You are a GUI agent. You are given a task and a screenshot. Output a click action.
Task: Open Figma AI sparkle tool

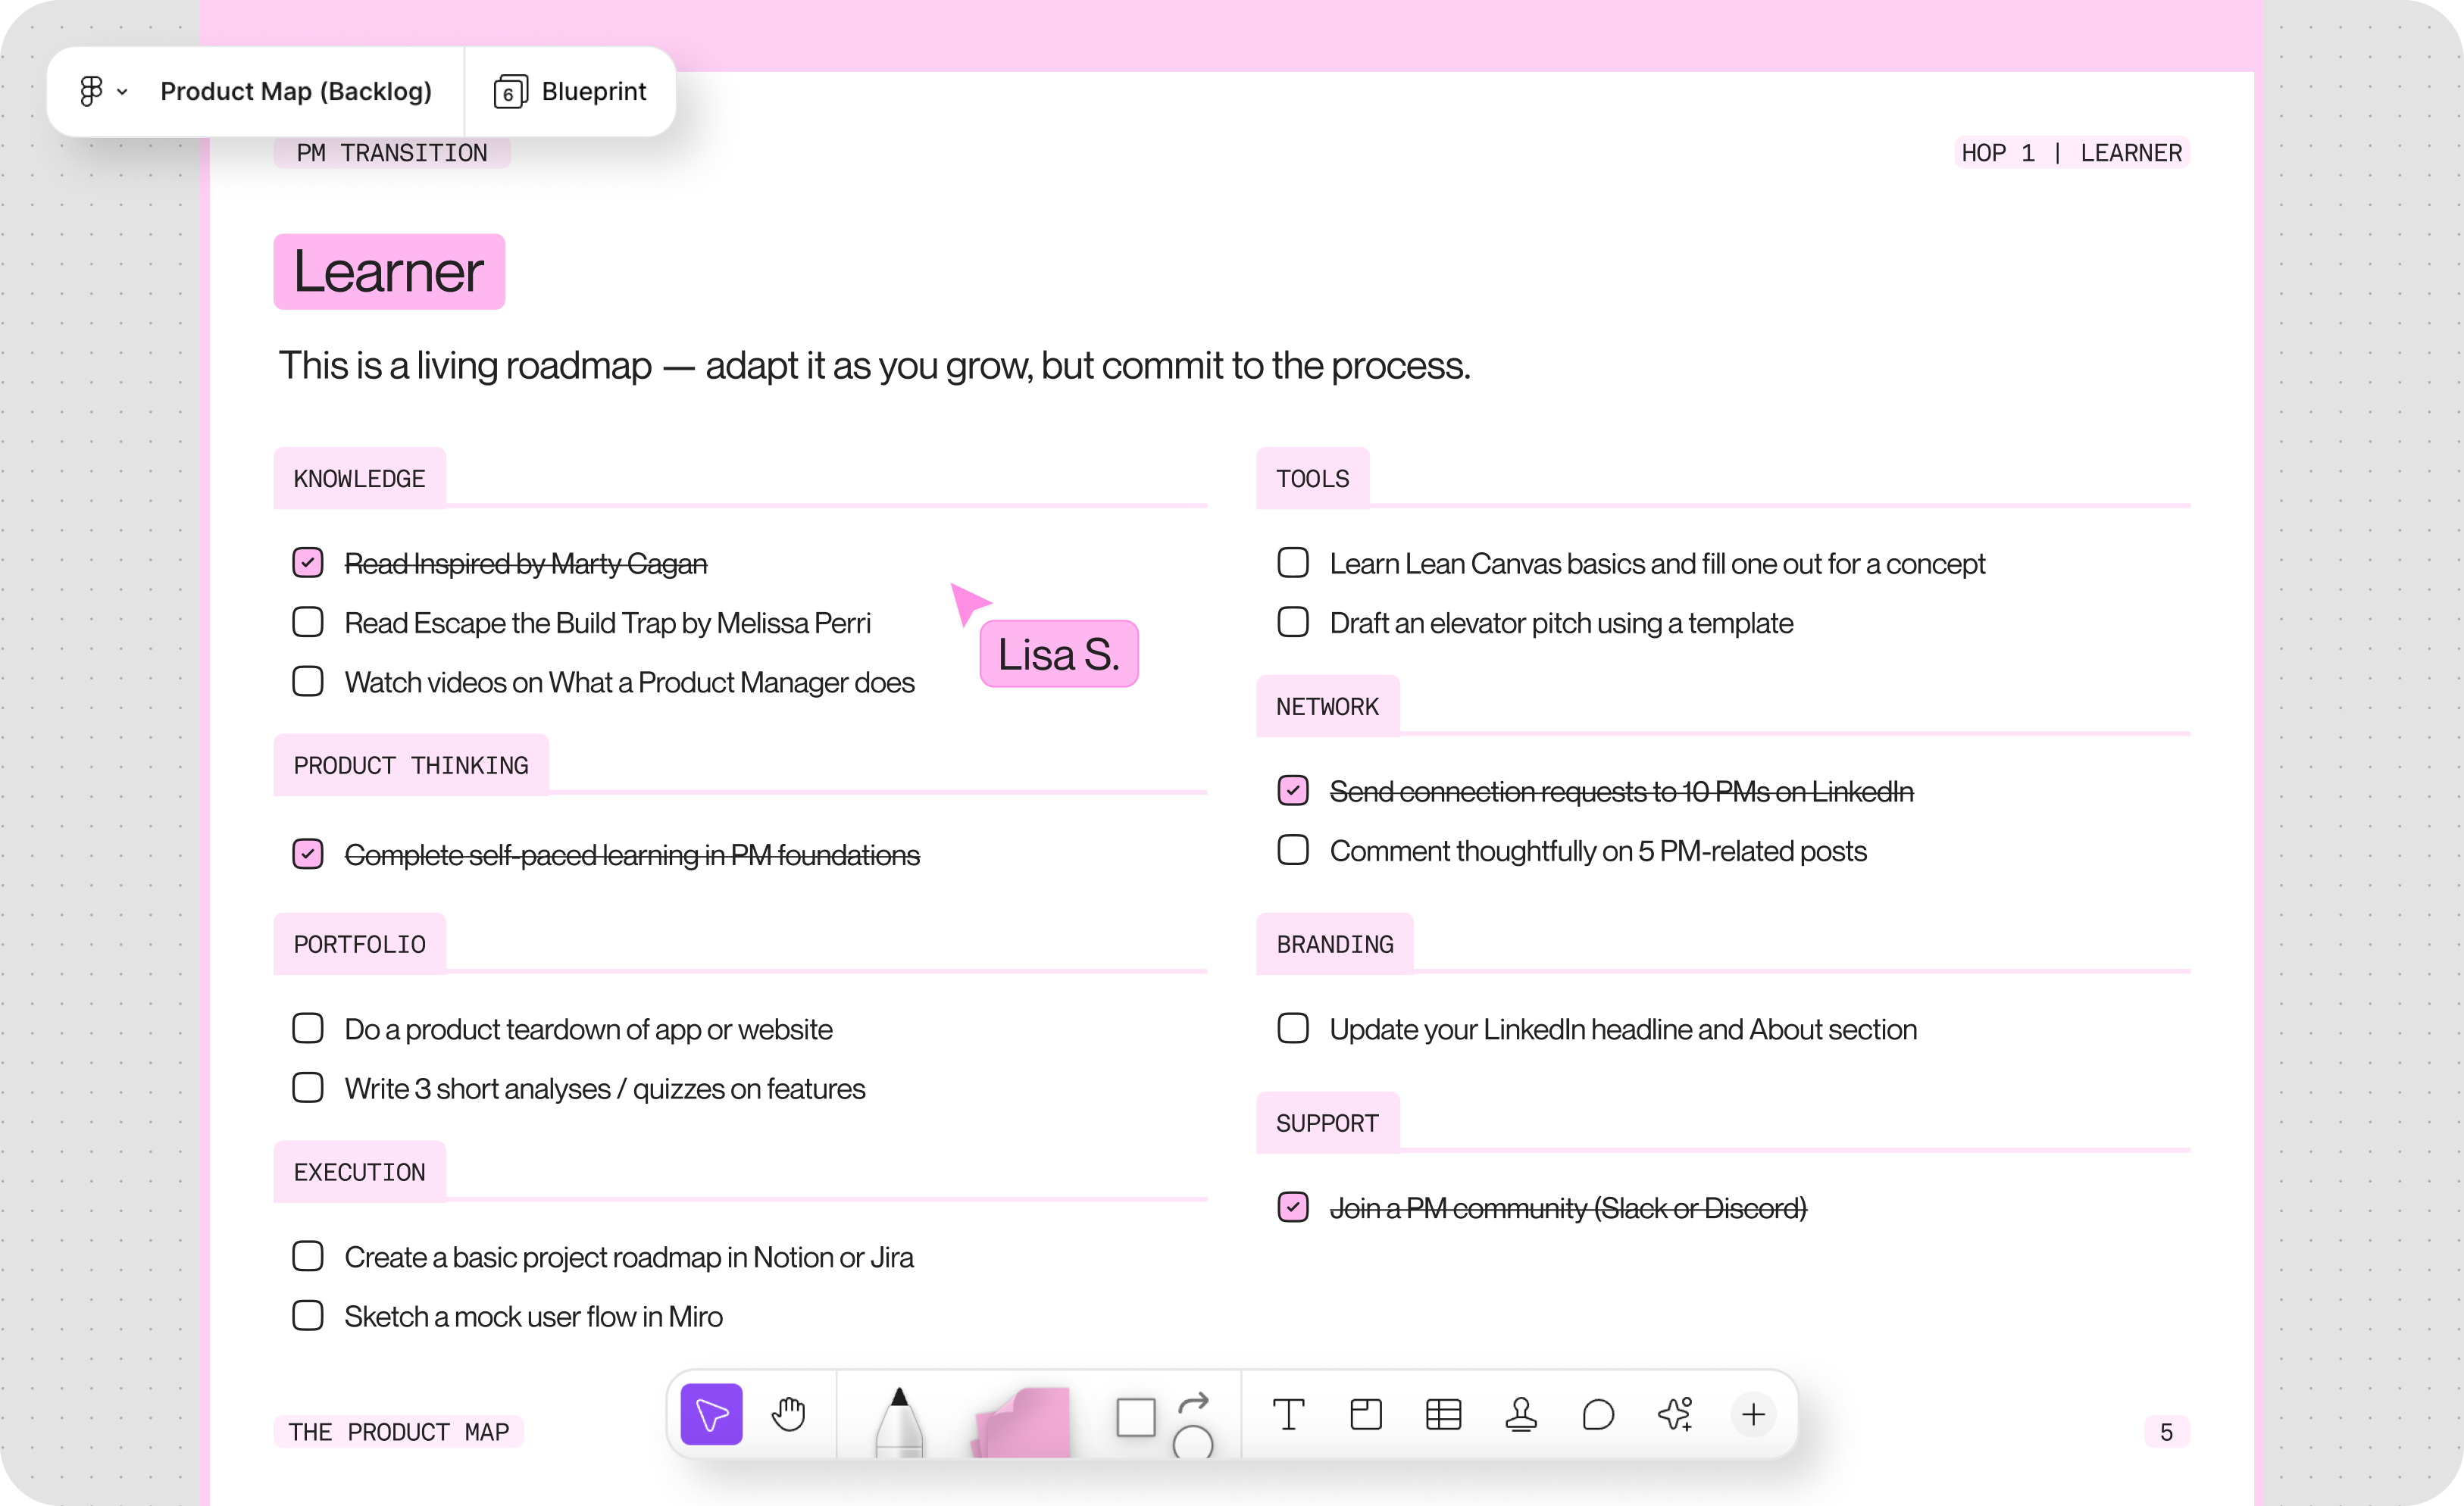tap(1675, 1414)
